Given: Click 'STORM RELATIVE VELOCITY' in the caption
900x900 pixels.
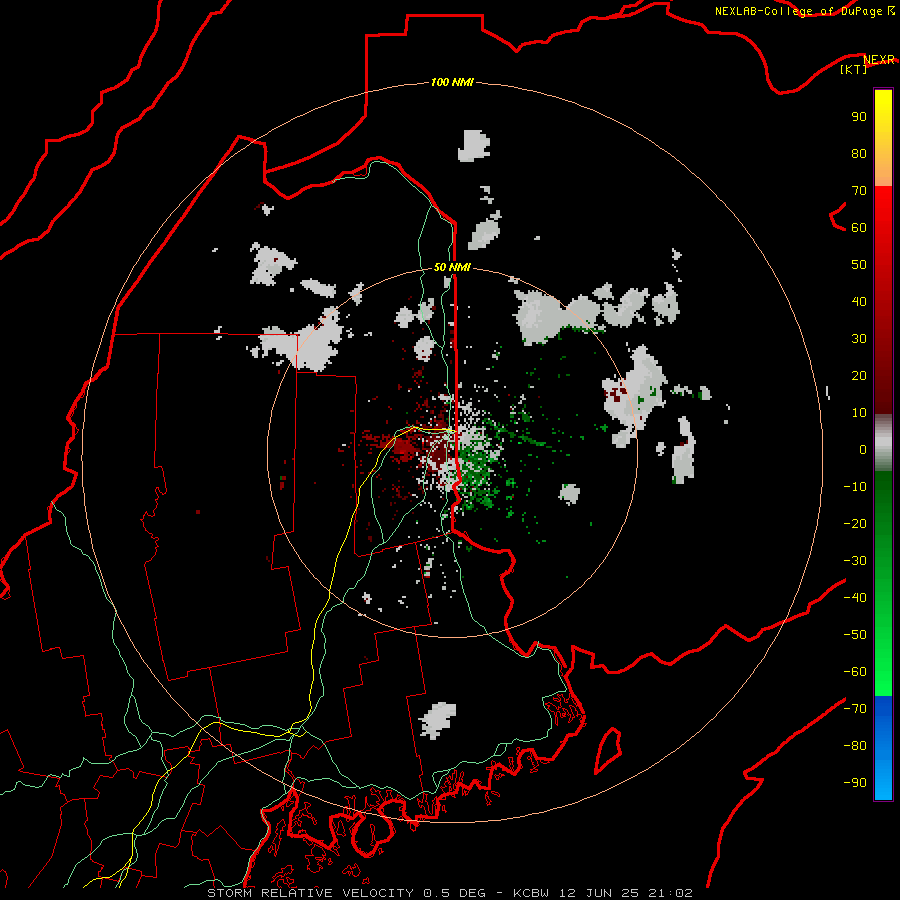Looking at the screenshot, I should (x=311, y=893).
